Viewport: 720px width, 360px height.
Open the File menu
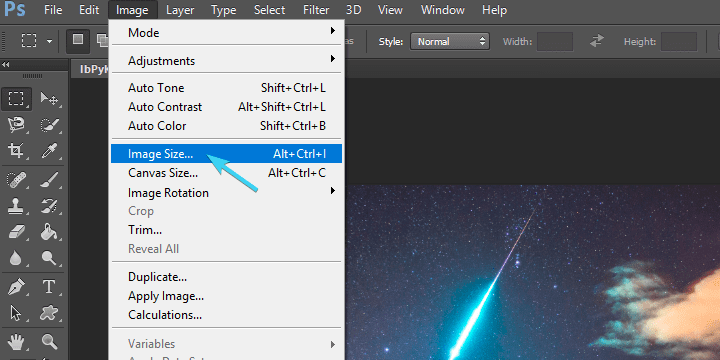tap(53, 10)
